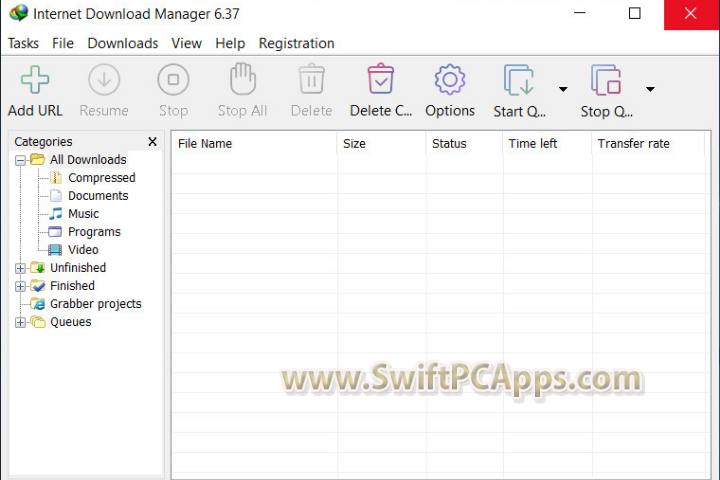Image resolution: width=720 pixels, height=480 pixels.
Task: Click the Unfinished folder icon
Action: tap(37, 268)
